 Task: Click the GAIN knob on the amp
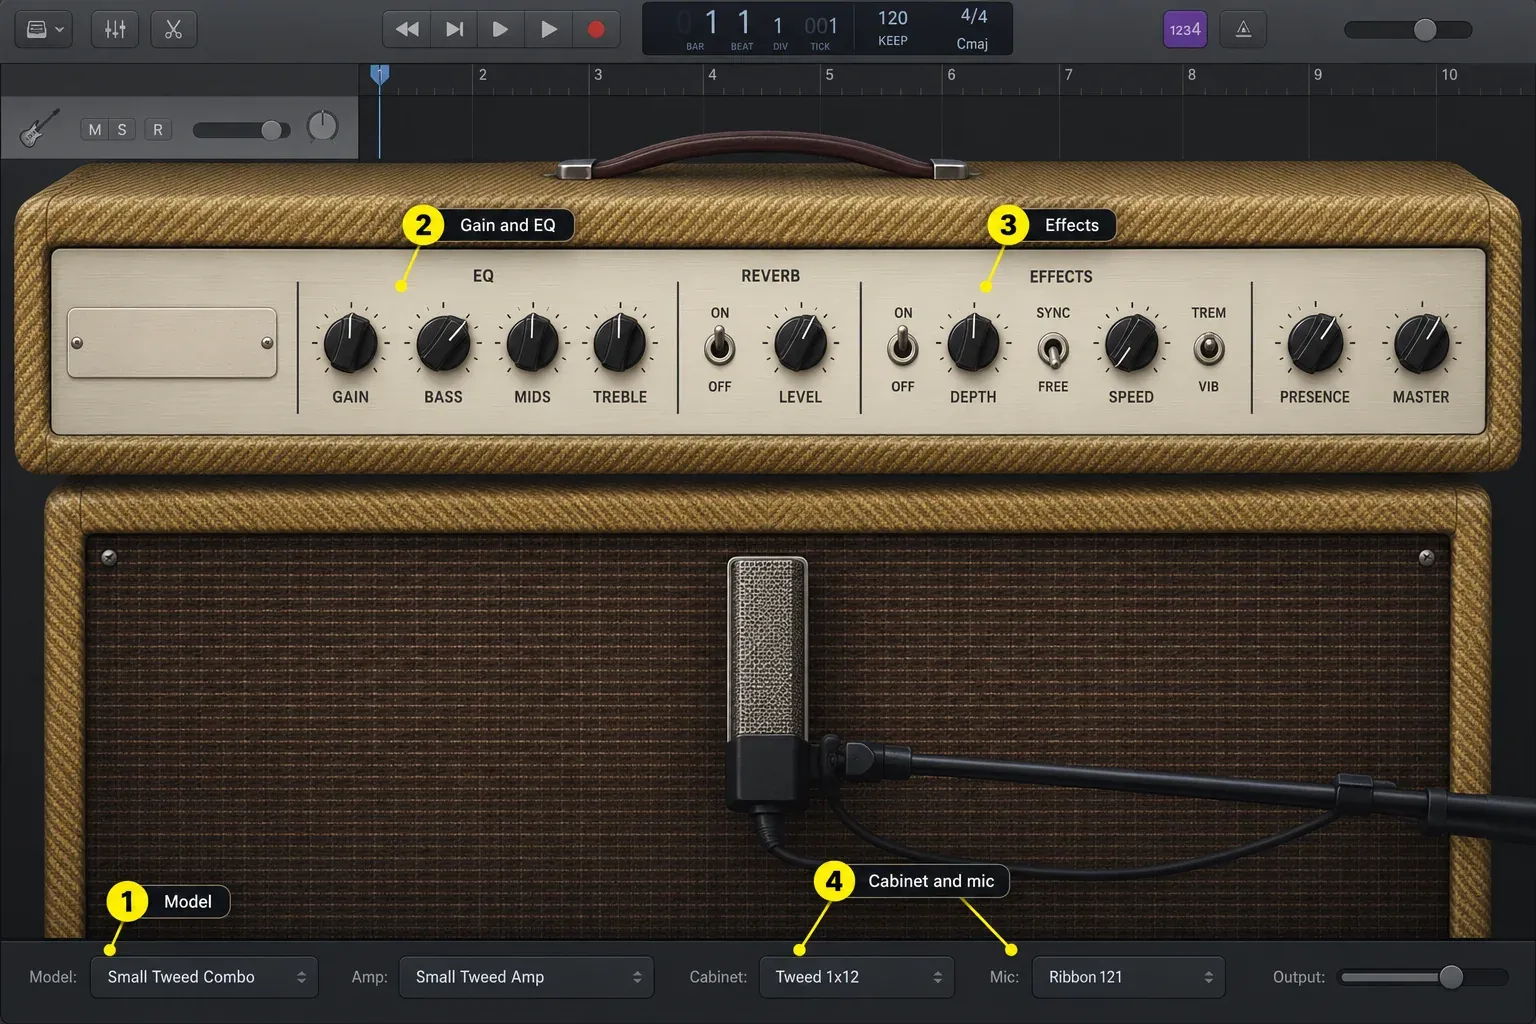(x=350, y=343)
